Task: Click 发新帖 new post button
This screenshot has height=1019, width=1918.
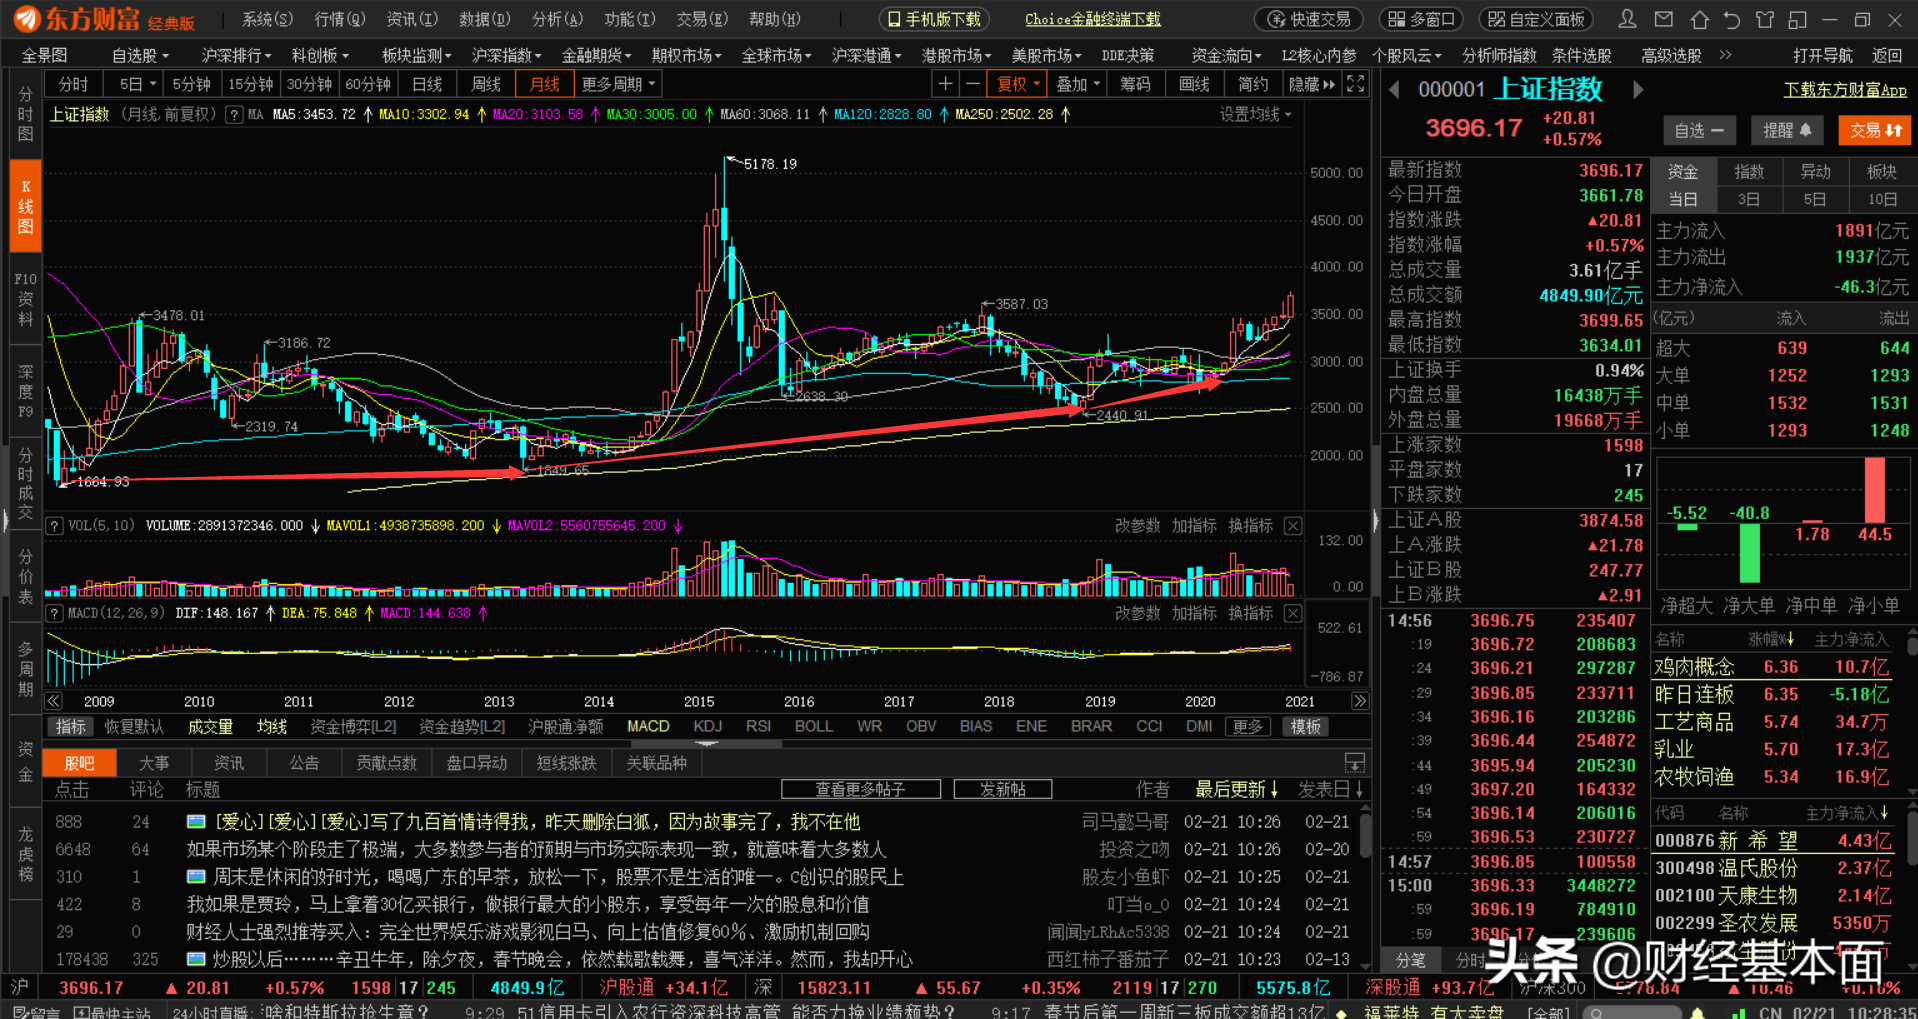Action: pos(1003,790)
